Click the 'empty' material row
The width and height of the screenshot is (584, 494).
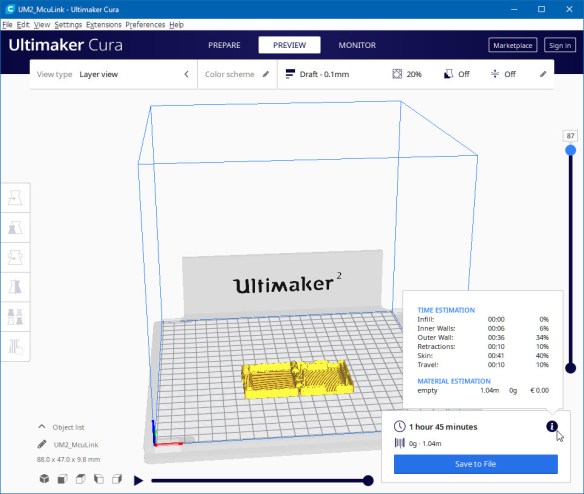[483, 390]
